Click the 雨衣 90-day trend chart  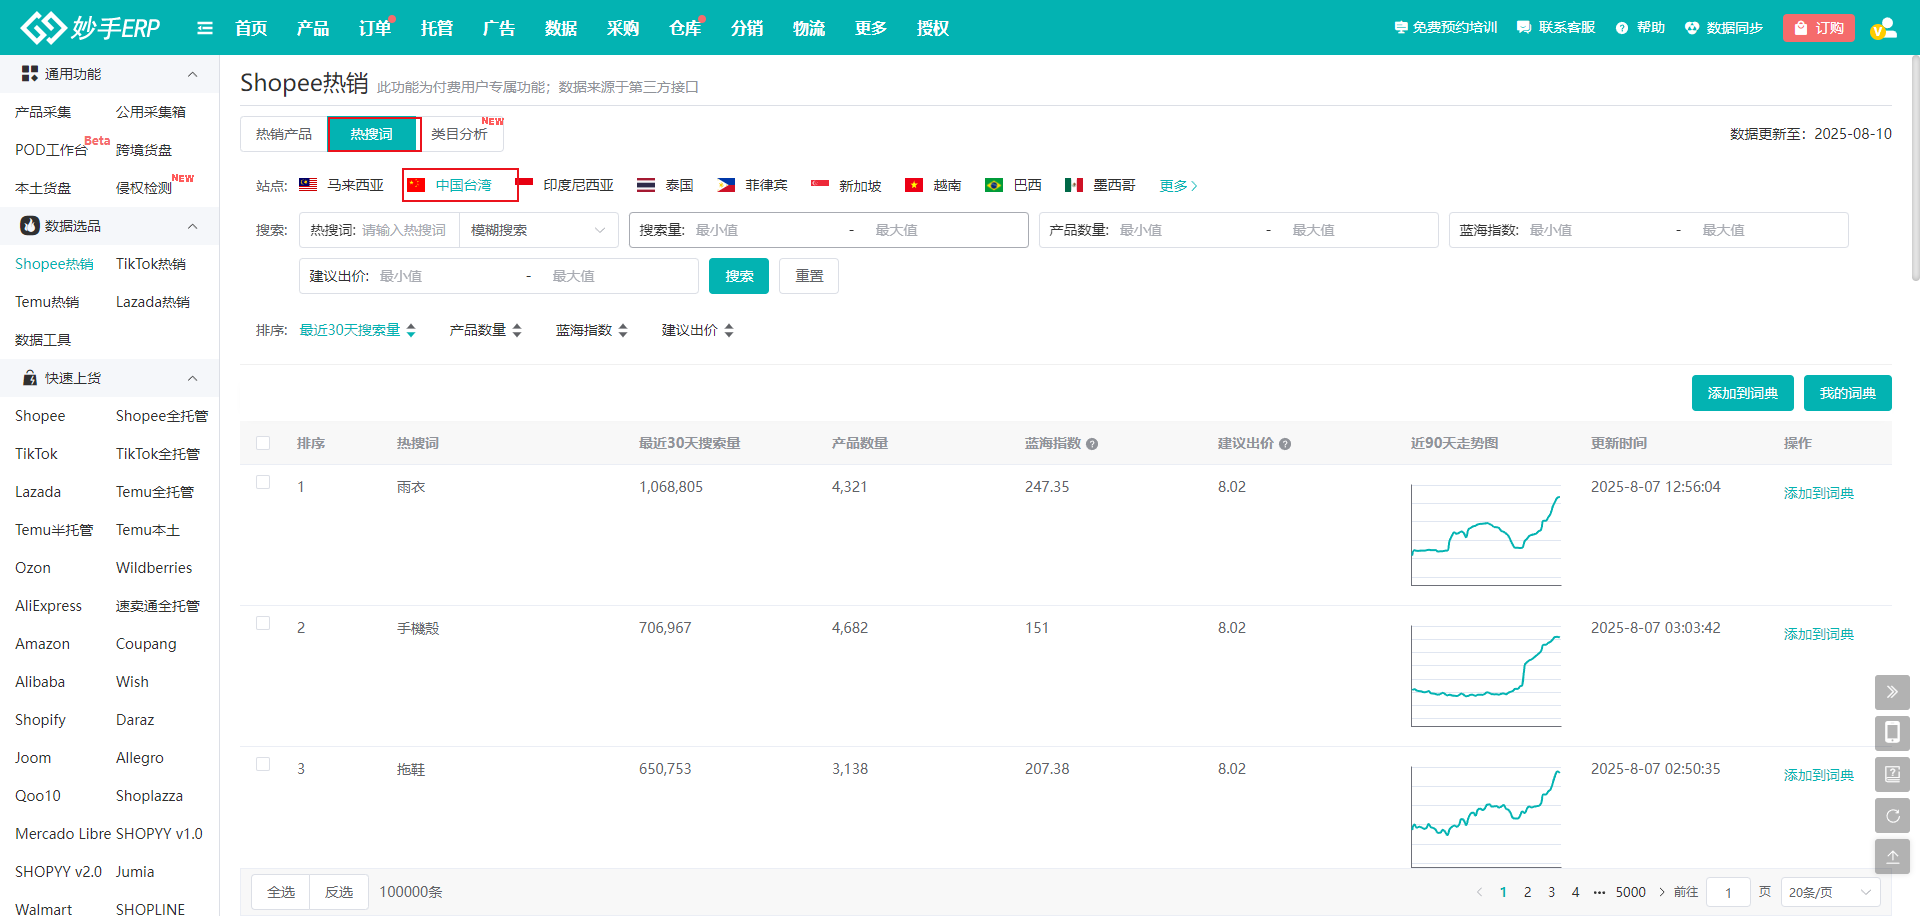[1486, 535]
